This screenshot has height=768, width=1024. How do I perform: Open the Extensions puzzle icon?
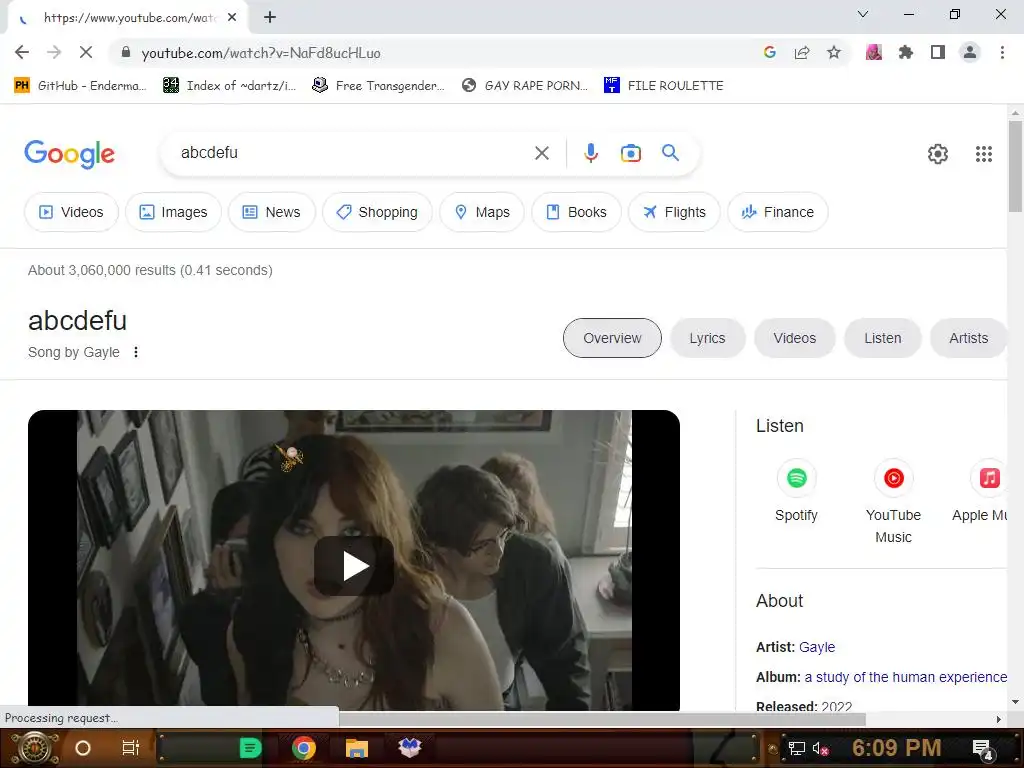905,52
